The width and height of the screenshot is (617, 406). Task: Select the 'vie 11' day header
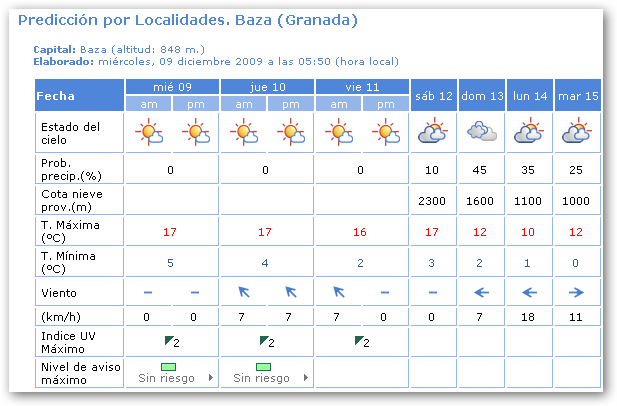click(362, 87)
